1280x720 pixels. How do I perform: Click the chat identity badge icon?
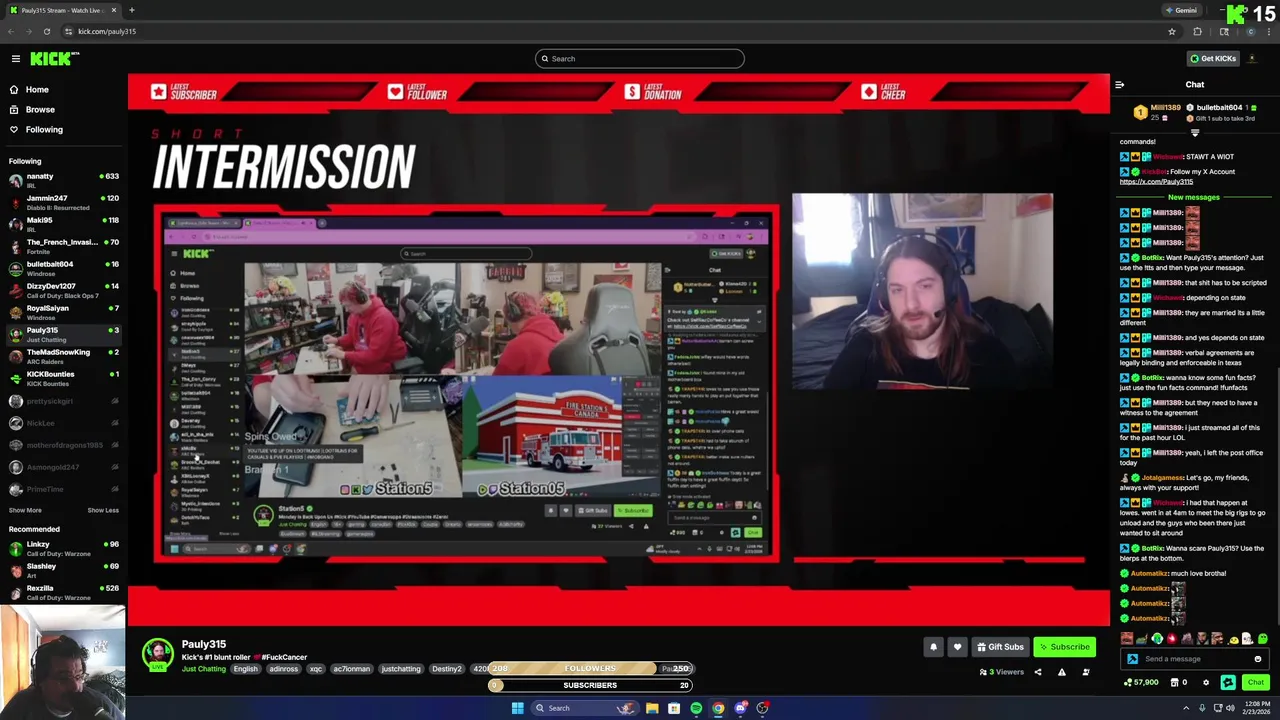click(1132, 659)
